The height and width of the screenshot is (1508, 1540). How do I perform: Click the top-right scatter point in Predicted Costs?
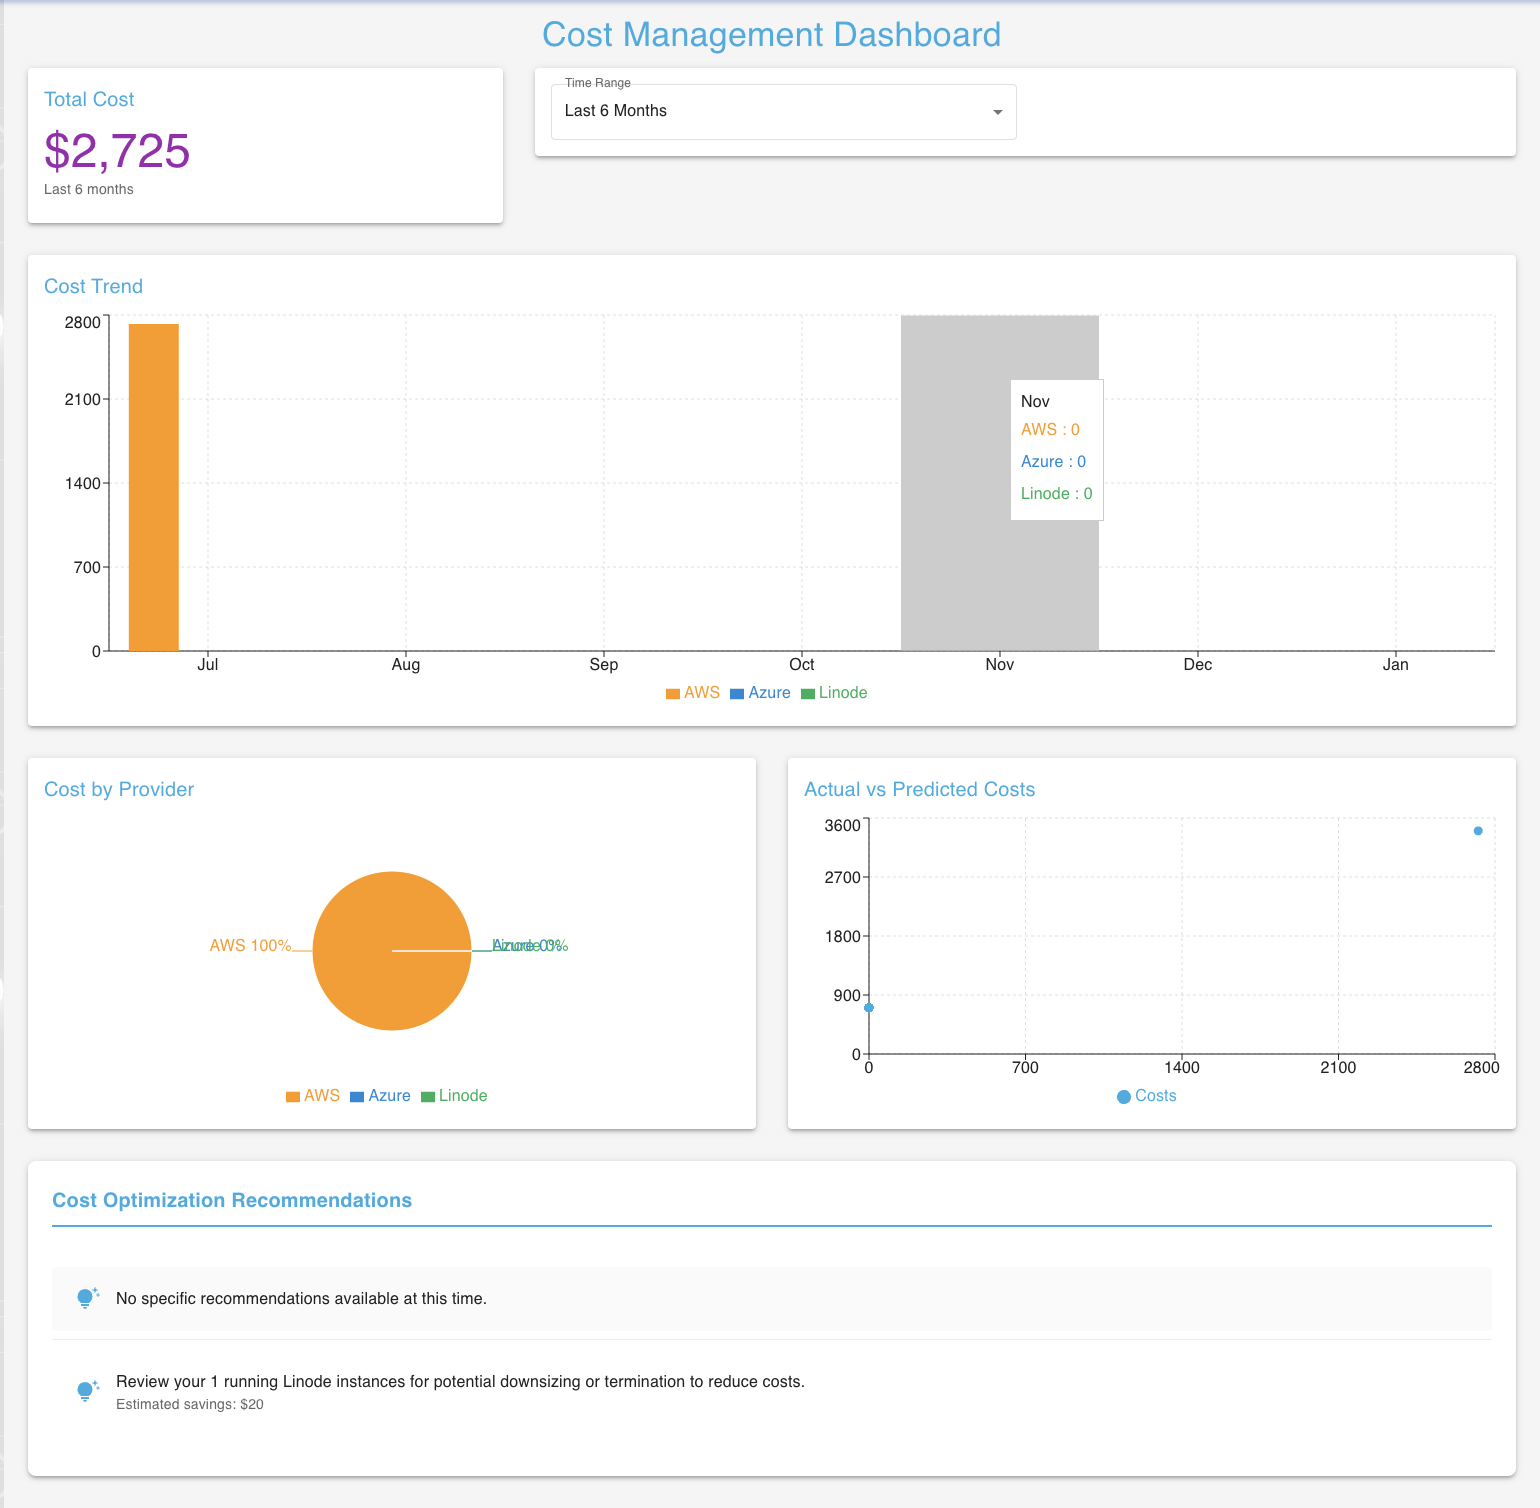[1478, 831]
